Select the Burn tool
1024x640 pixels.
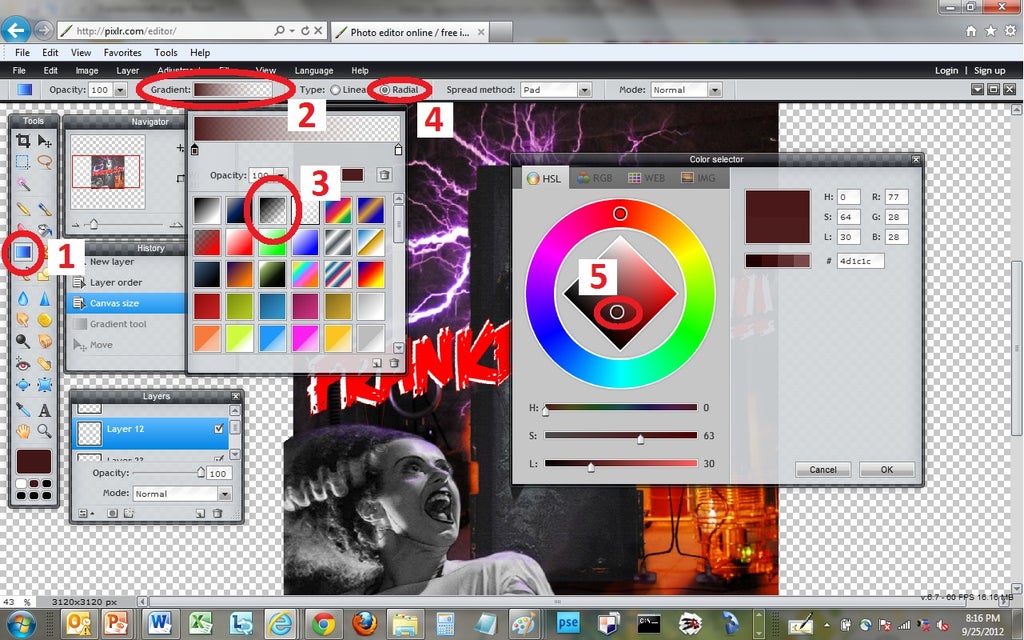pyautogui.click(x=44, y=341)
